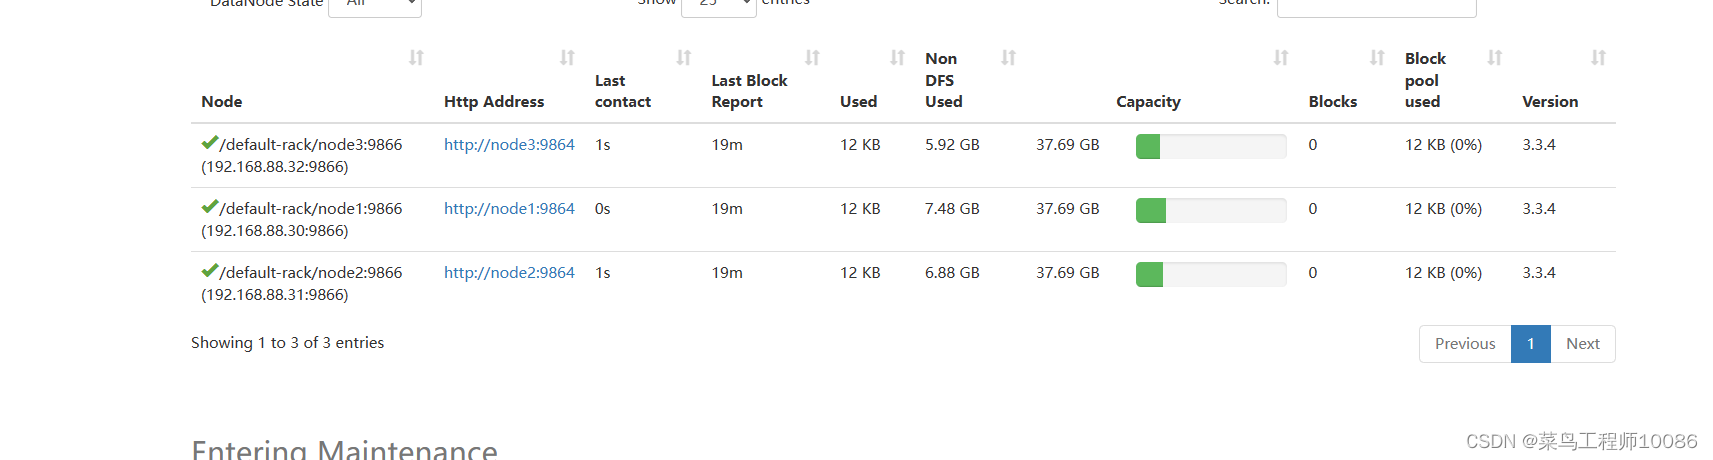
Task: Click the Http Address sort arrows
Action: click(567, 58)
